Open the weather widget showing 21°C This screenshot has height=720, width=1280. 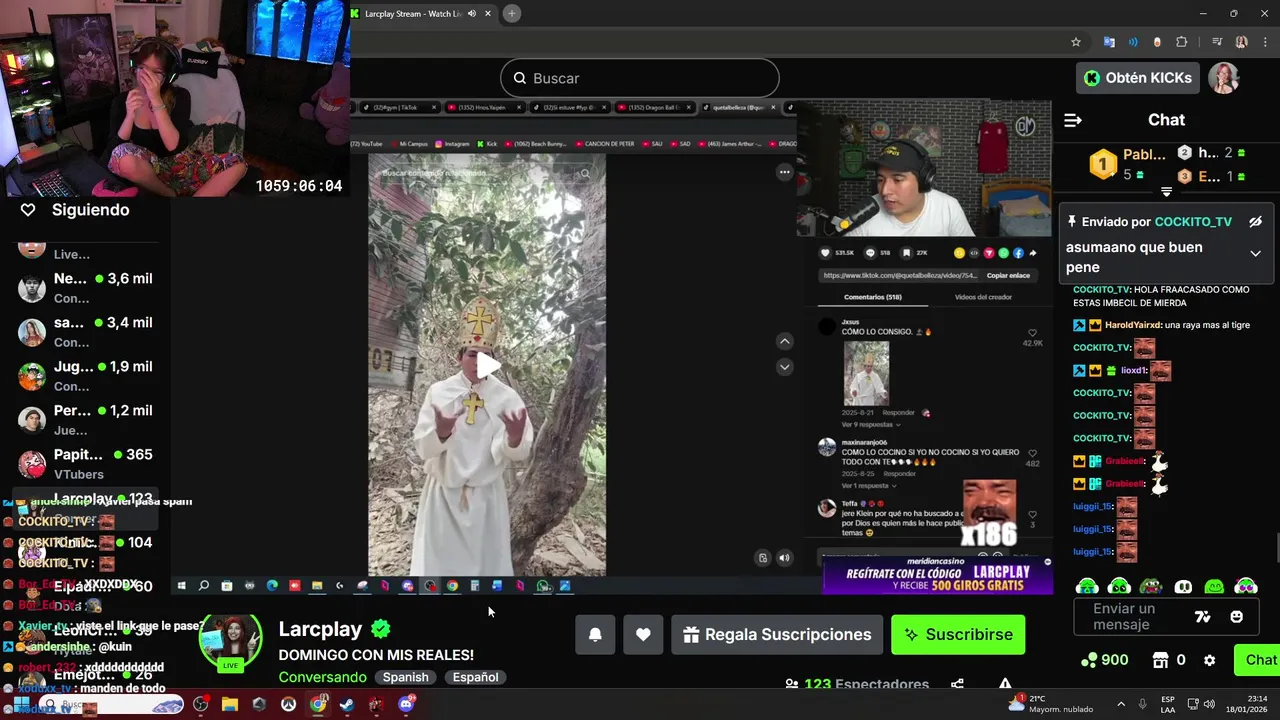tap(1048, 704)
